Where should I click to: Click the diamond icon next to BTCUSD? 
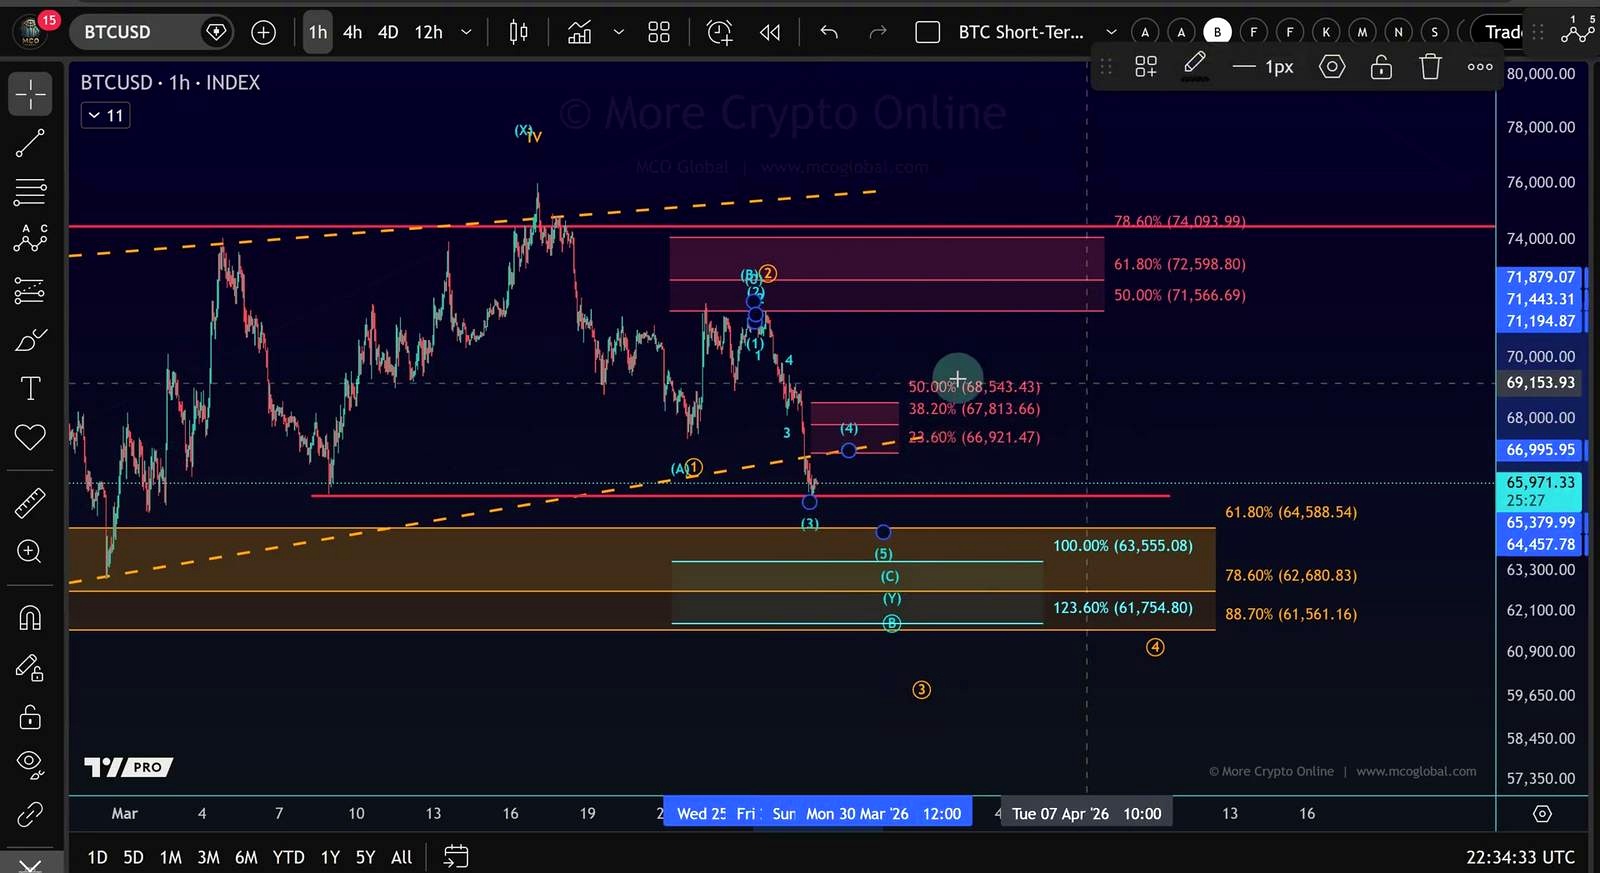pyautogui.click(x=216, y=32)
